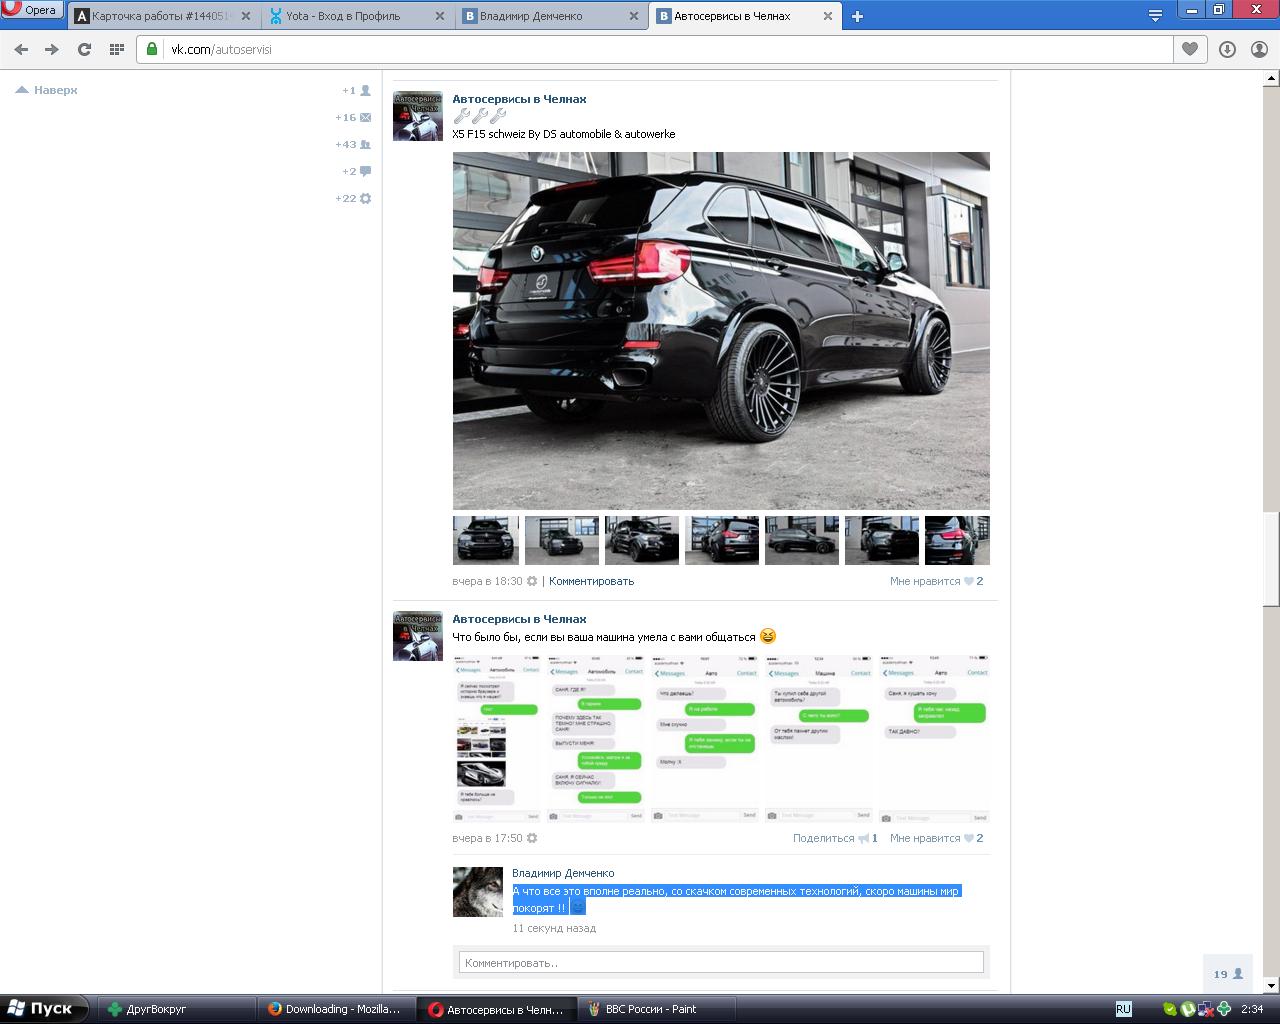Switch to Downloading - Mozilla taskbar window
Image resolution: width=1280 pixels, height=1024 pixels.
pyautogui.click(x=336, y=1009)
